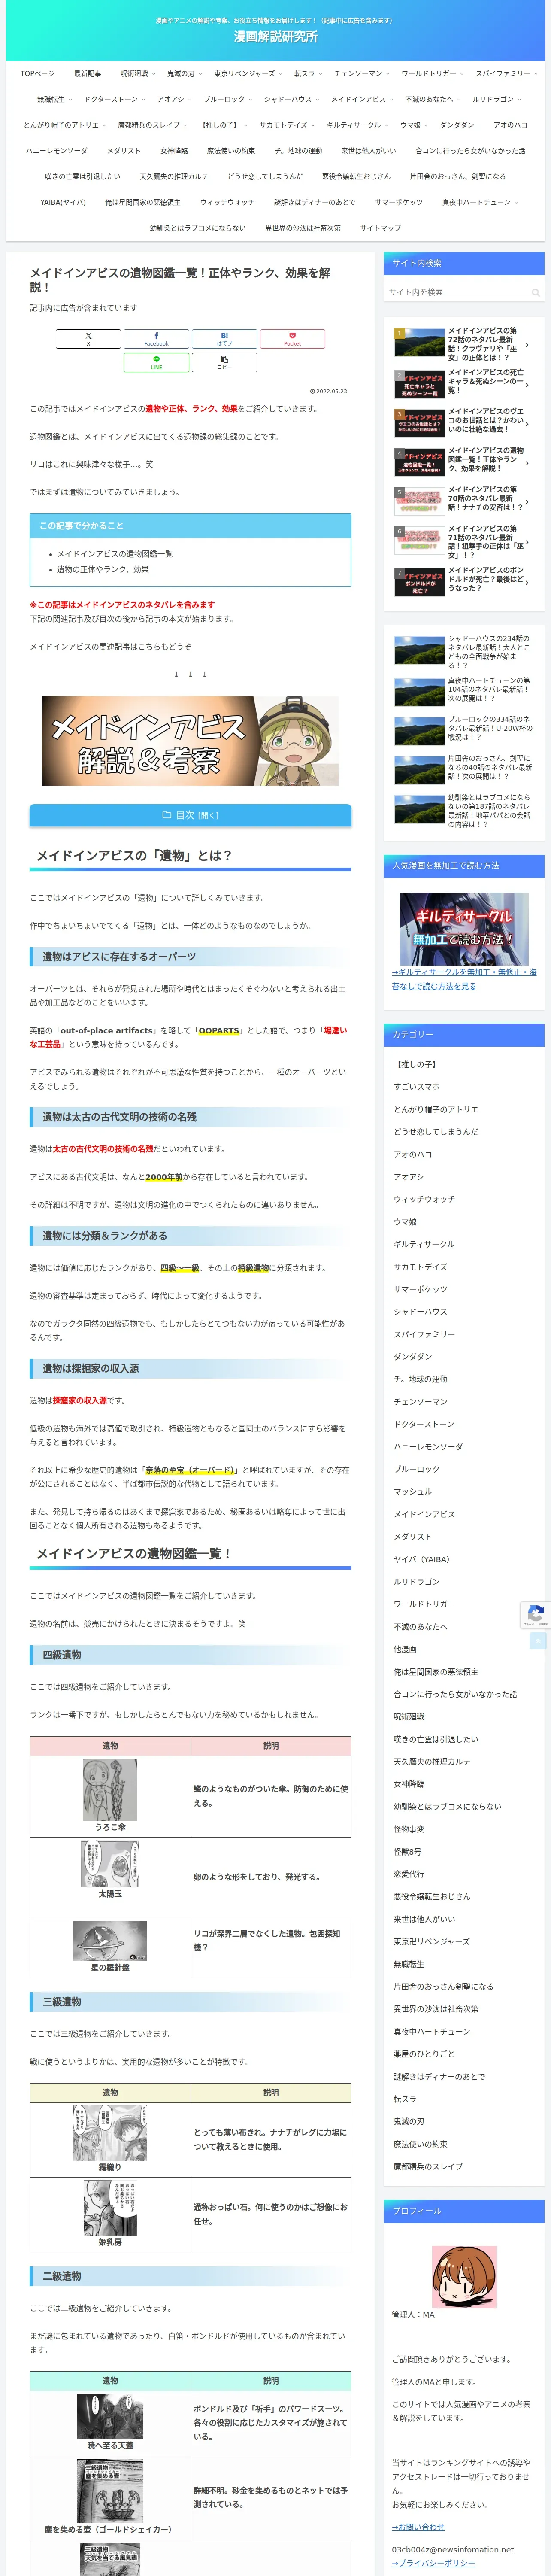Click the 霧織り relic image

click(110, 2134)
